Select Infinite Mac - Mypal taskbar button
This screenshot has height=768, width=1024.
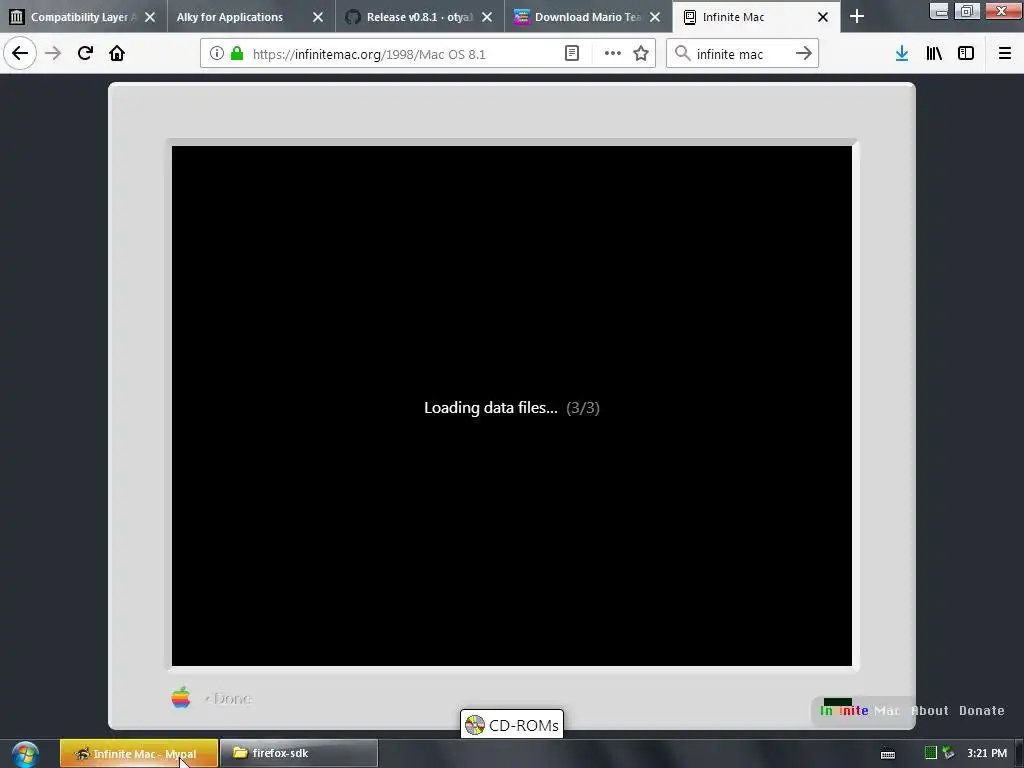click(139, 754)
